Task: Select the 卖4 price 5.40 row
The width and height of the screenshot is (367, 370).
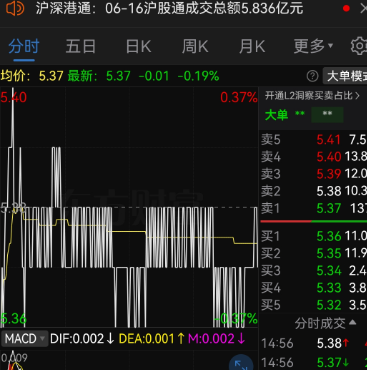Action: (313, 157)
